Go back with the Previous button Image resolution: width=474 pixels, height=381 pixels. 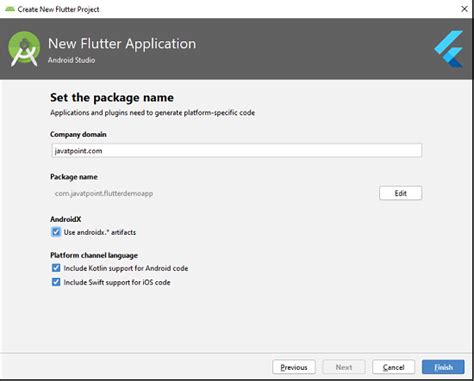294,367
